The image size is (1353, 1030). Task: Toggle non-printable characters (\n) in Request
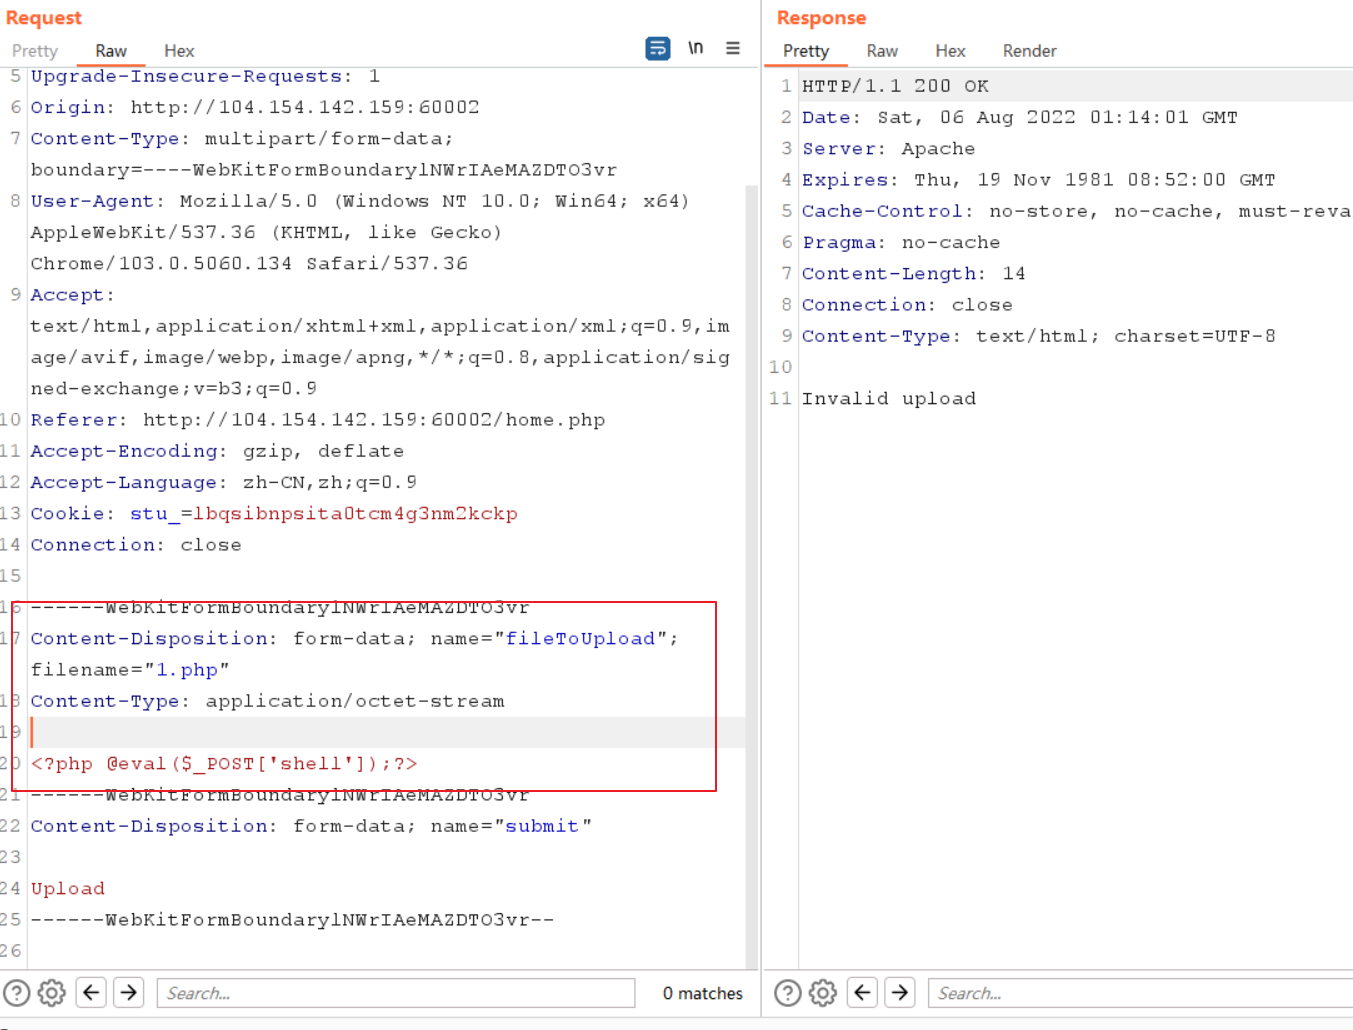point(696,49)
